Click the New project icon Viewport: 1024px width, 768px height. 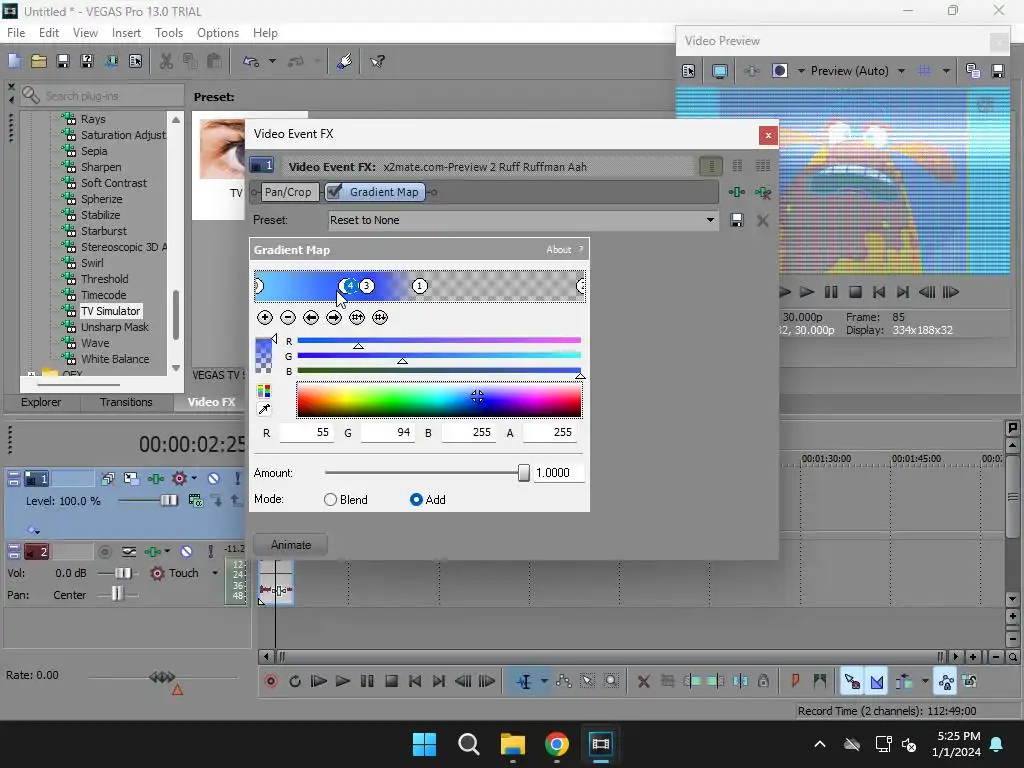(x=14, y=61)
